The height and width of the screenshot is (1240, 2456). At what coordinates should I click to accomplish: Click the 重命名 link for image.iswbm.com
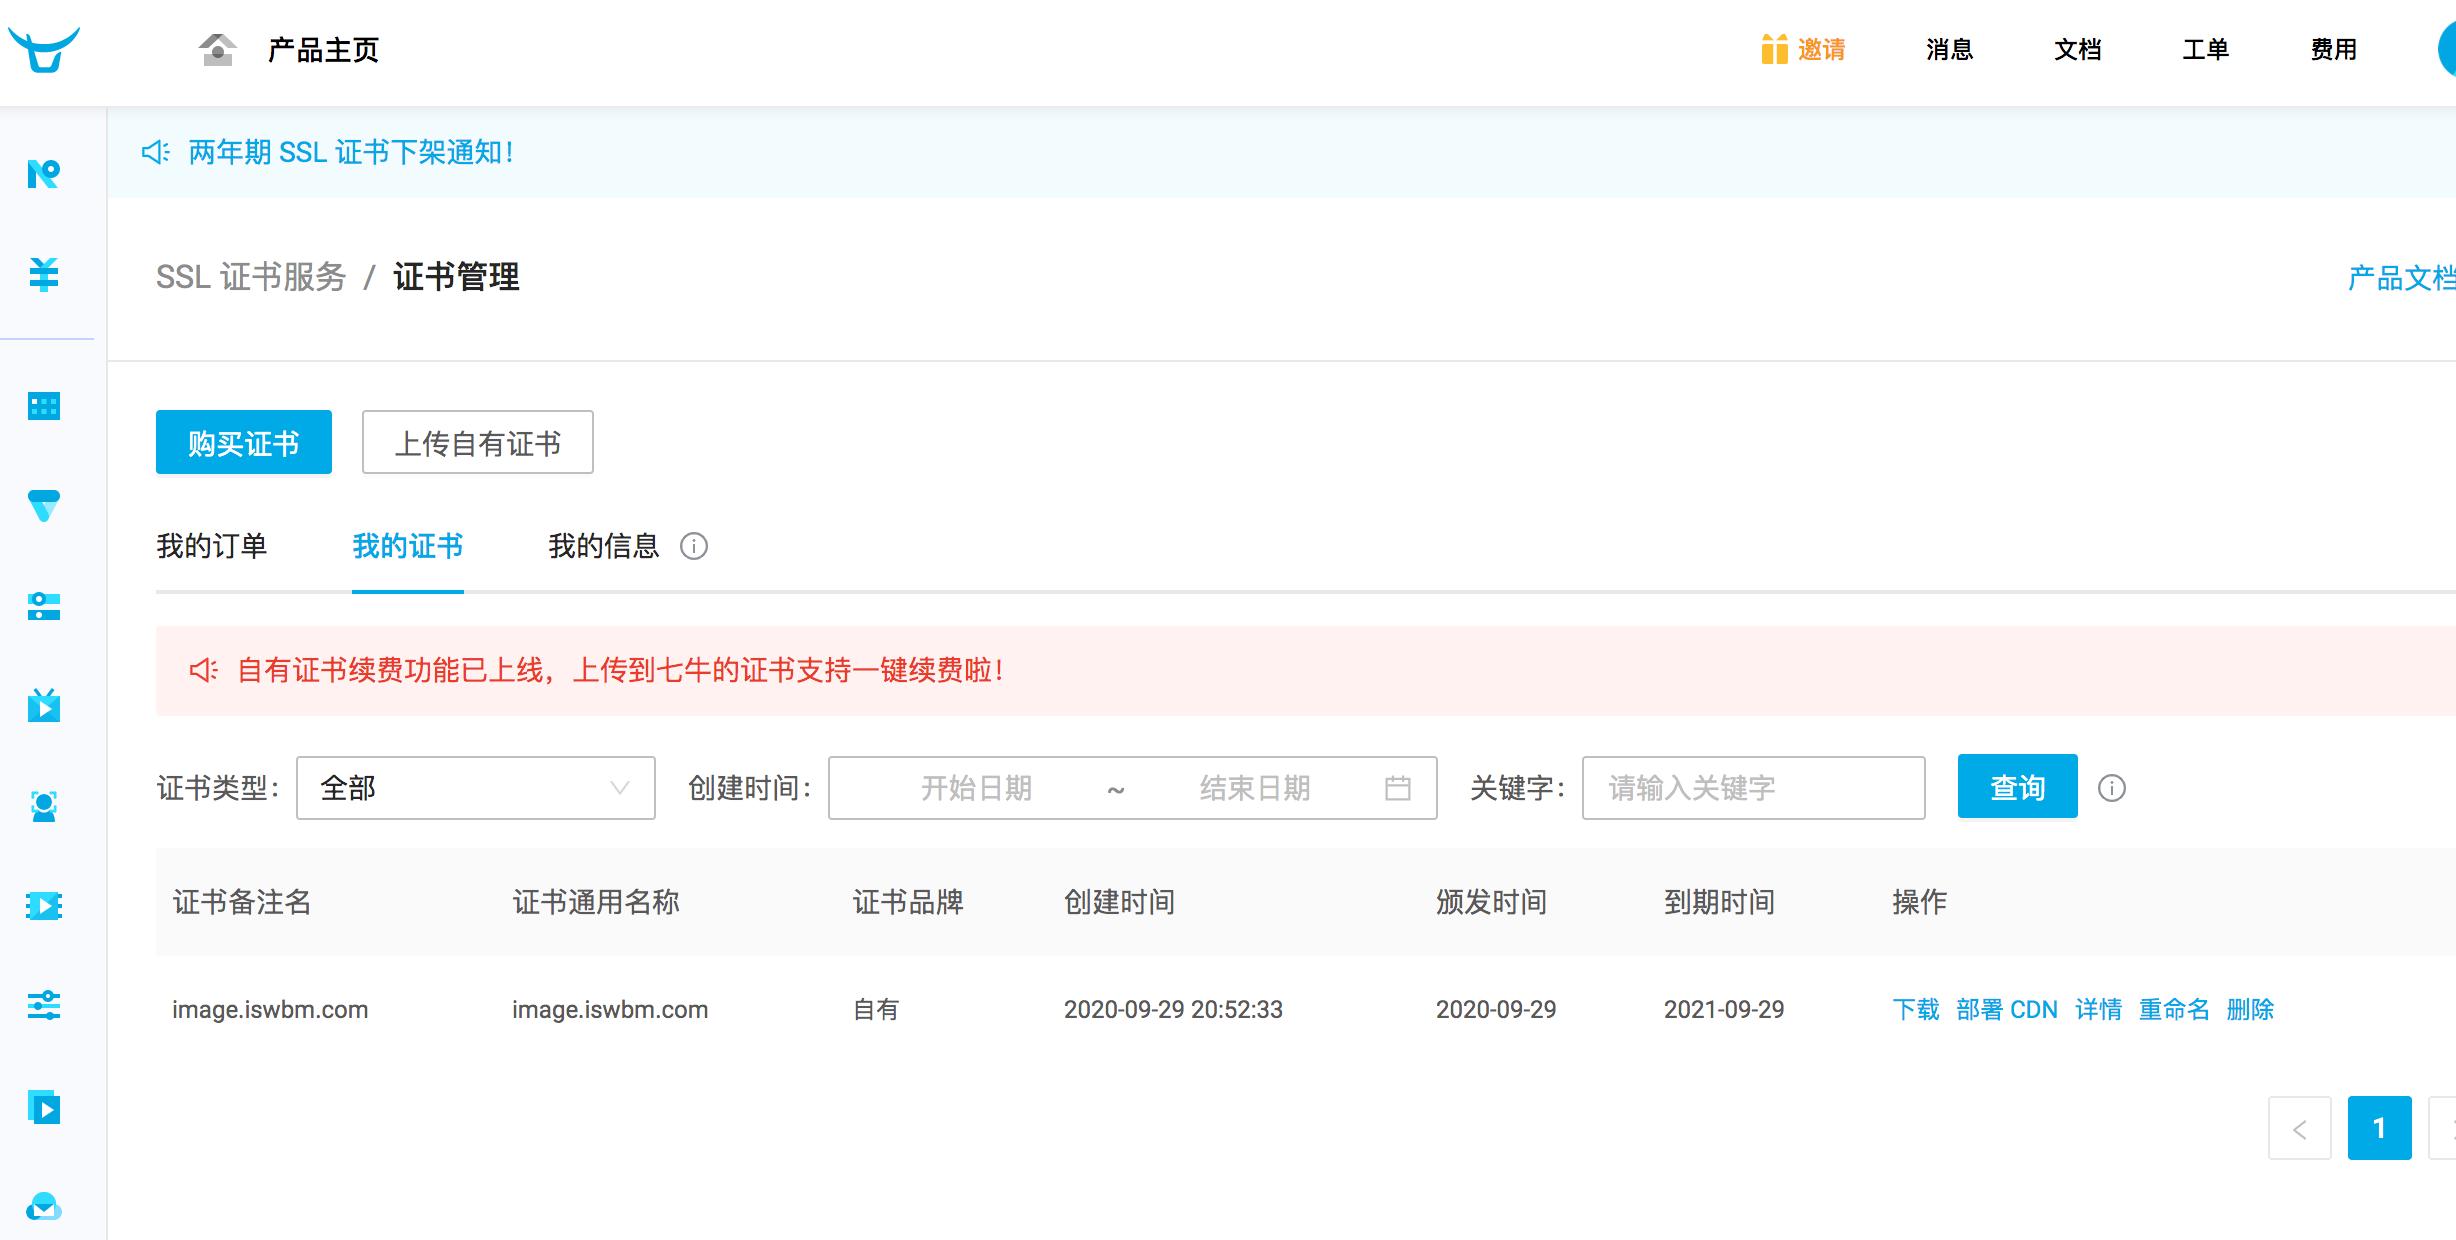2175,1009
